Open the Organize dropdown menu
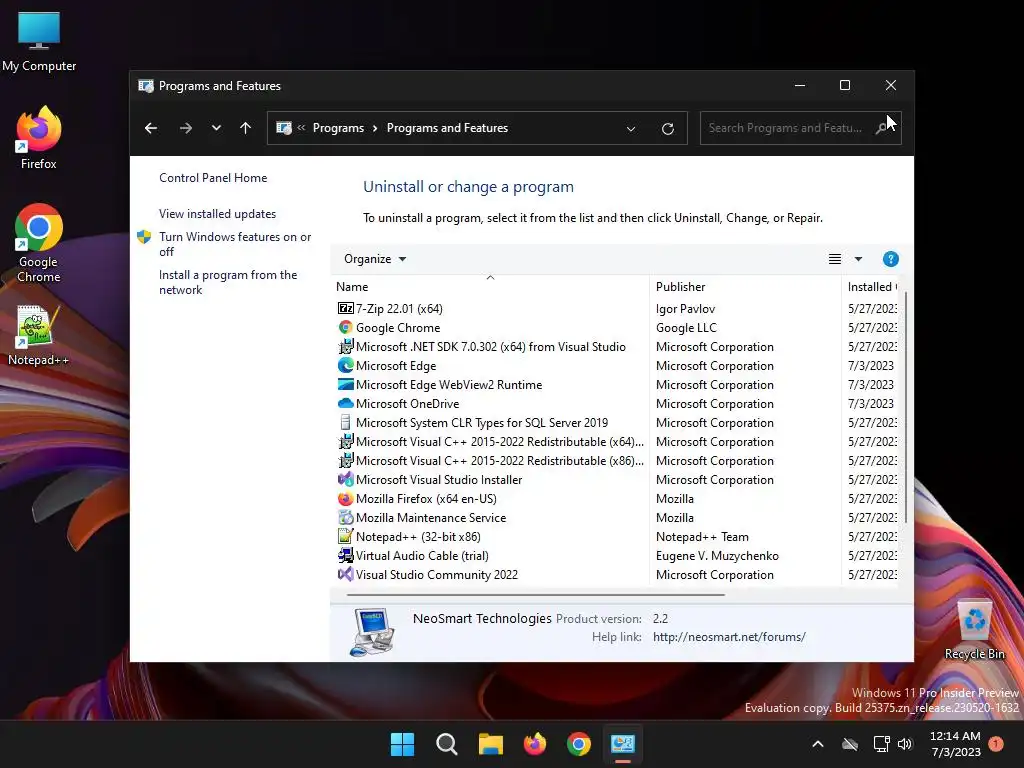The width and height of the screenshot is (1024, 768). (375, 259)
